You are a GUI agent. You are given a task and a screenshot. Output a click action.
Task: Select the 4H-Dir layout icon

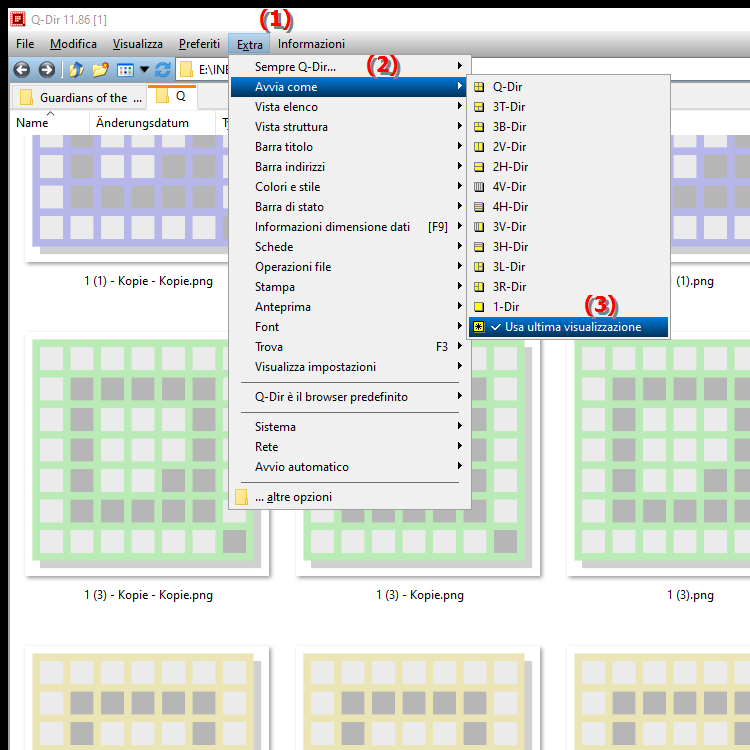(479, 207)
